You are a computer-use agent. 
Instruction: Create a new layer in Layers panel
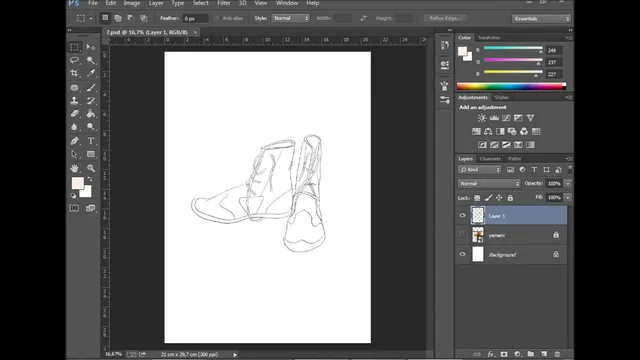[x=544, y=354]
